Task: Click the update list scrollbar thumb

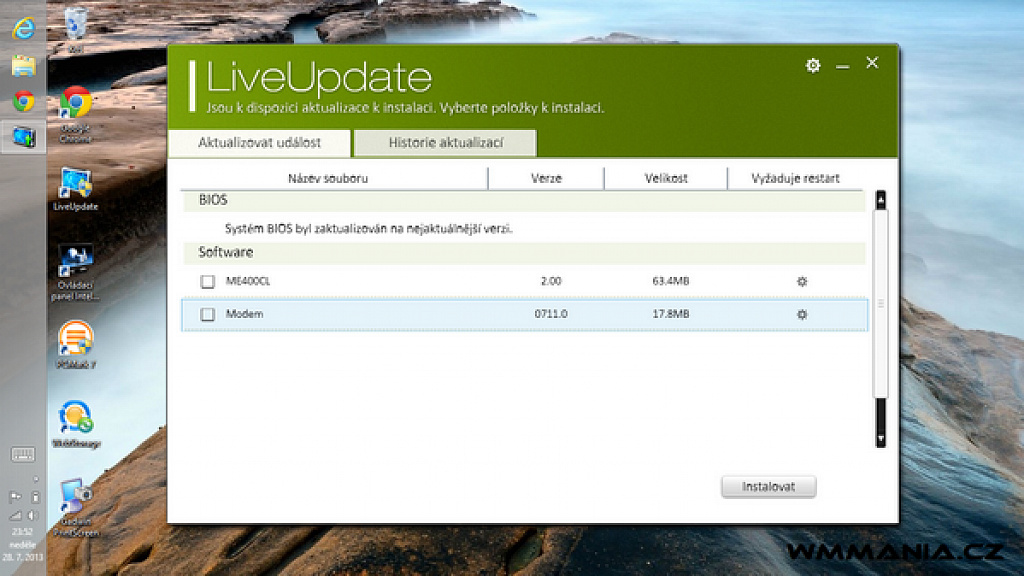Action: [x=880, y=304]
